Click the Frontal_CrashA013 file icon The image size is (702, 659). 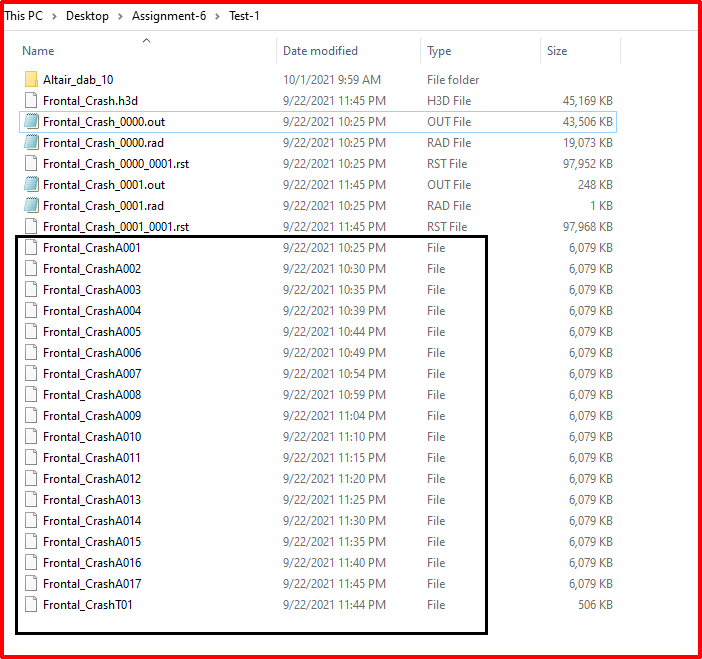(x=31, y=500)
